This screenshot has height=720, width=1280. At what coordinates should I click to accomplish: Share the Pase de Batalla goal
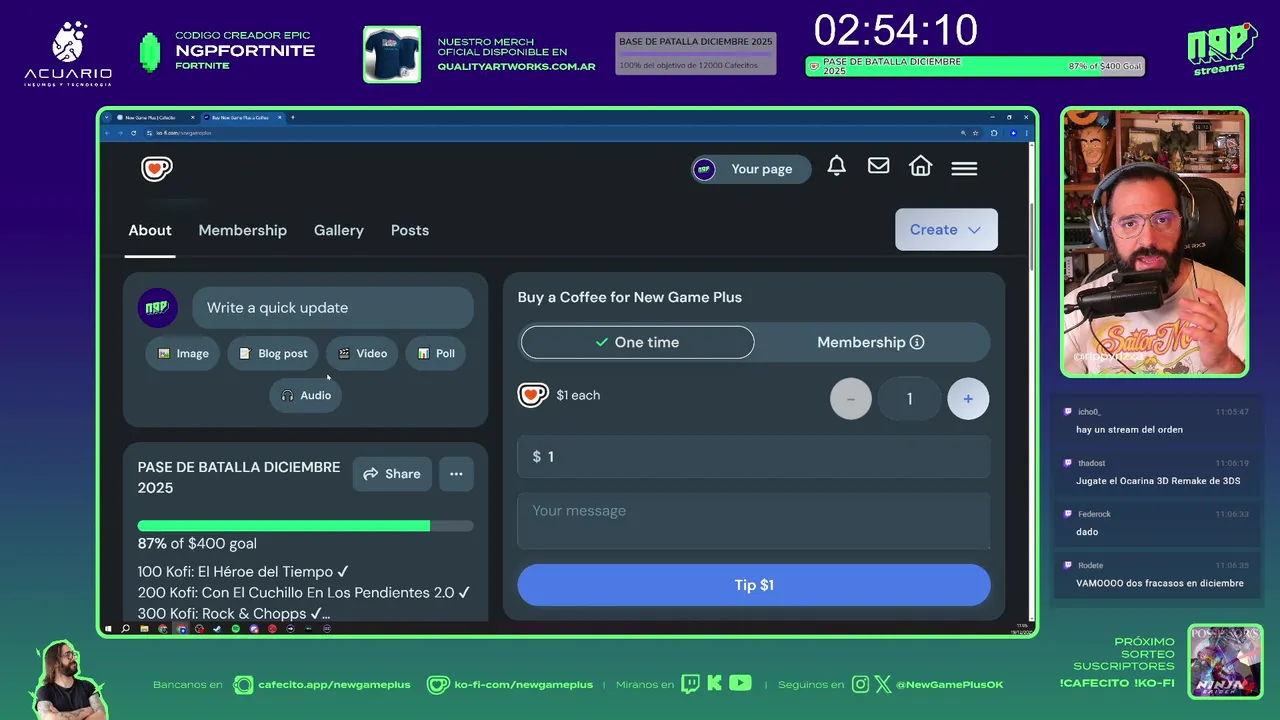(x=392, y=474)
